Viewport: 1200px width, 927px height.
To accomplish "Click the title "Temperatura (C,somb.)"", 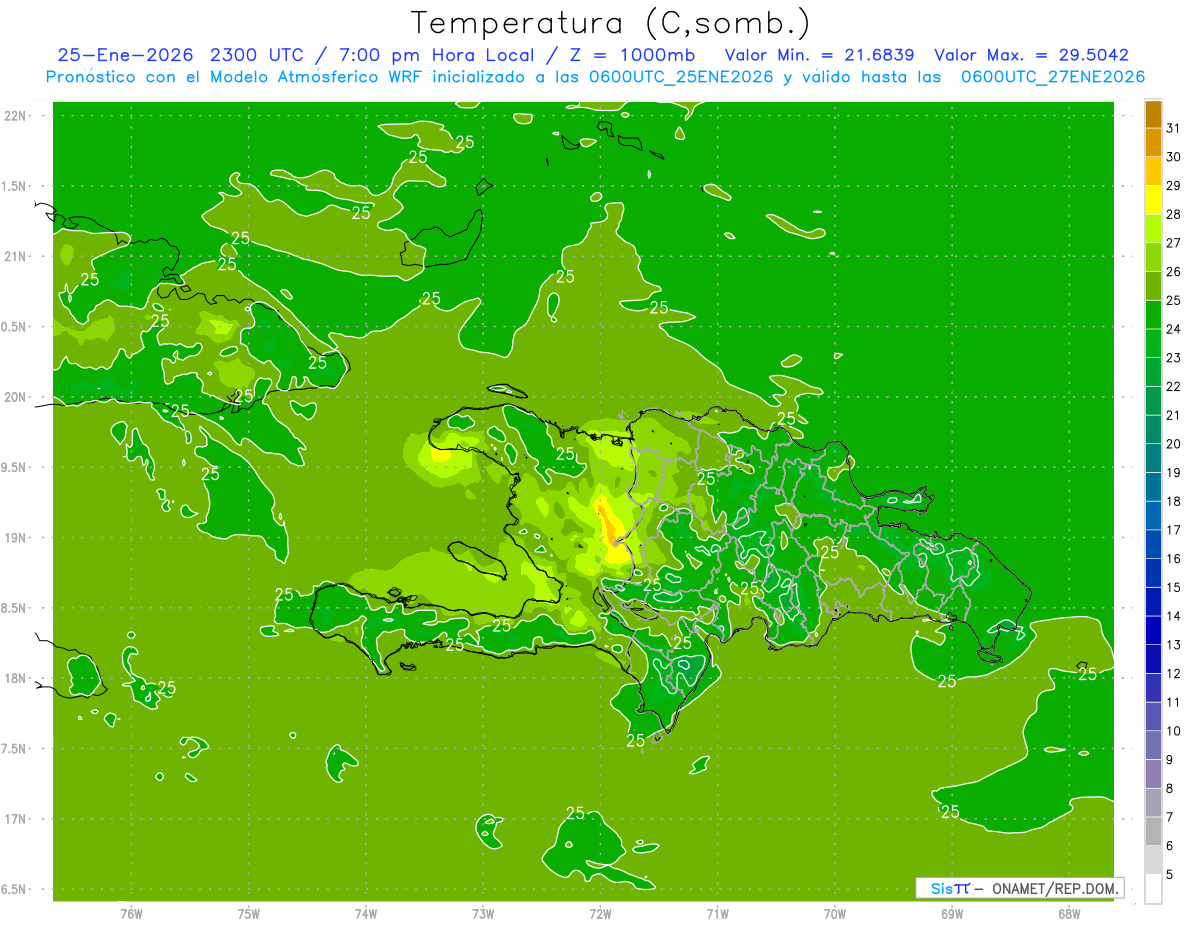I will click(610, 23).
